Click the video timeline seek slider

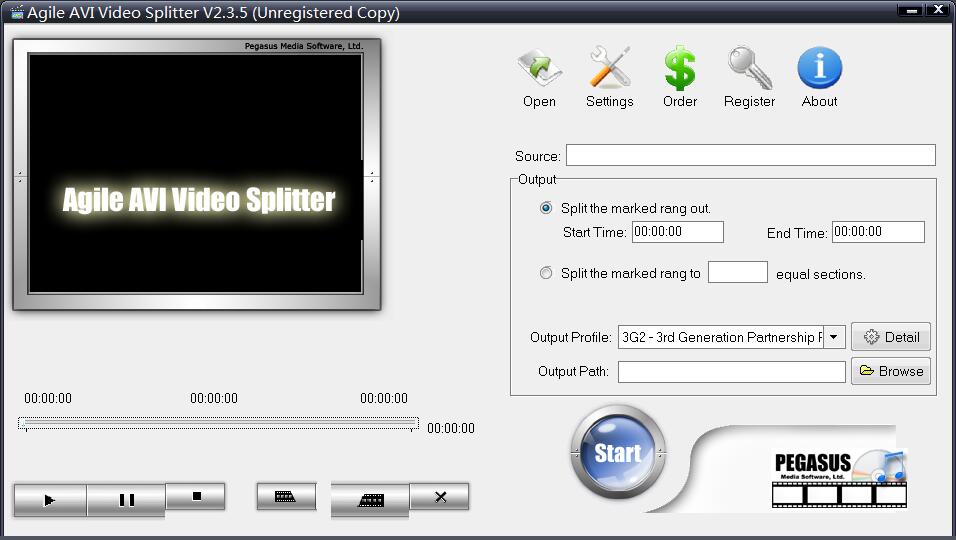pyautogui.click(x=218, y=423)
